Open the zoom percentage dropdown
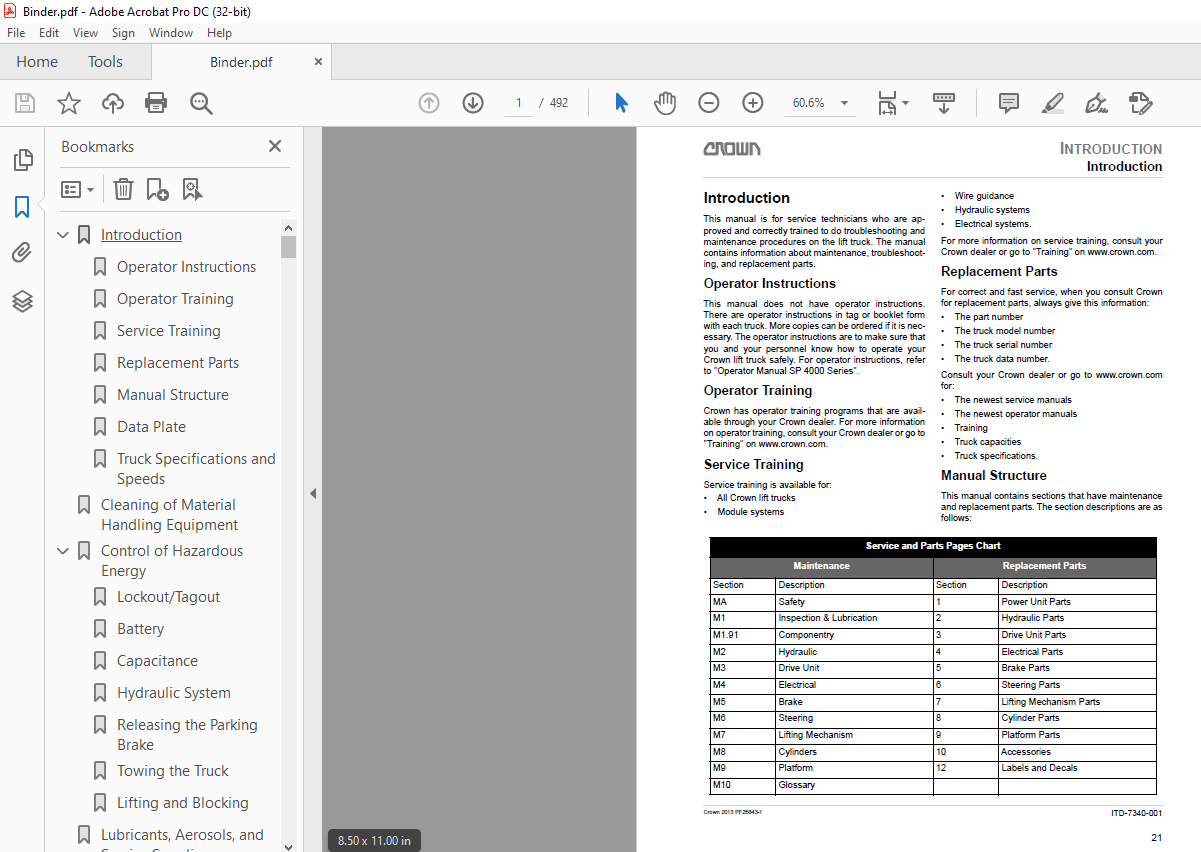This screenshot has width=1201, height=852. (x=843, y=102)
